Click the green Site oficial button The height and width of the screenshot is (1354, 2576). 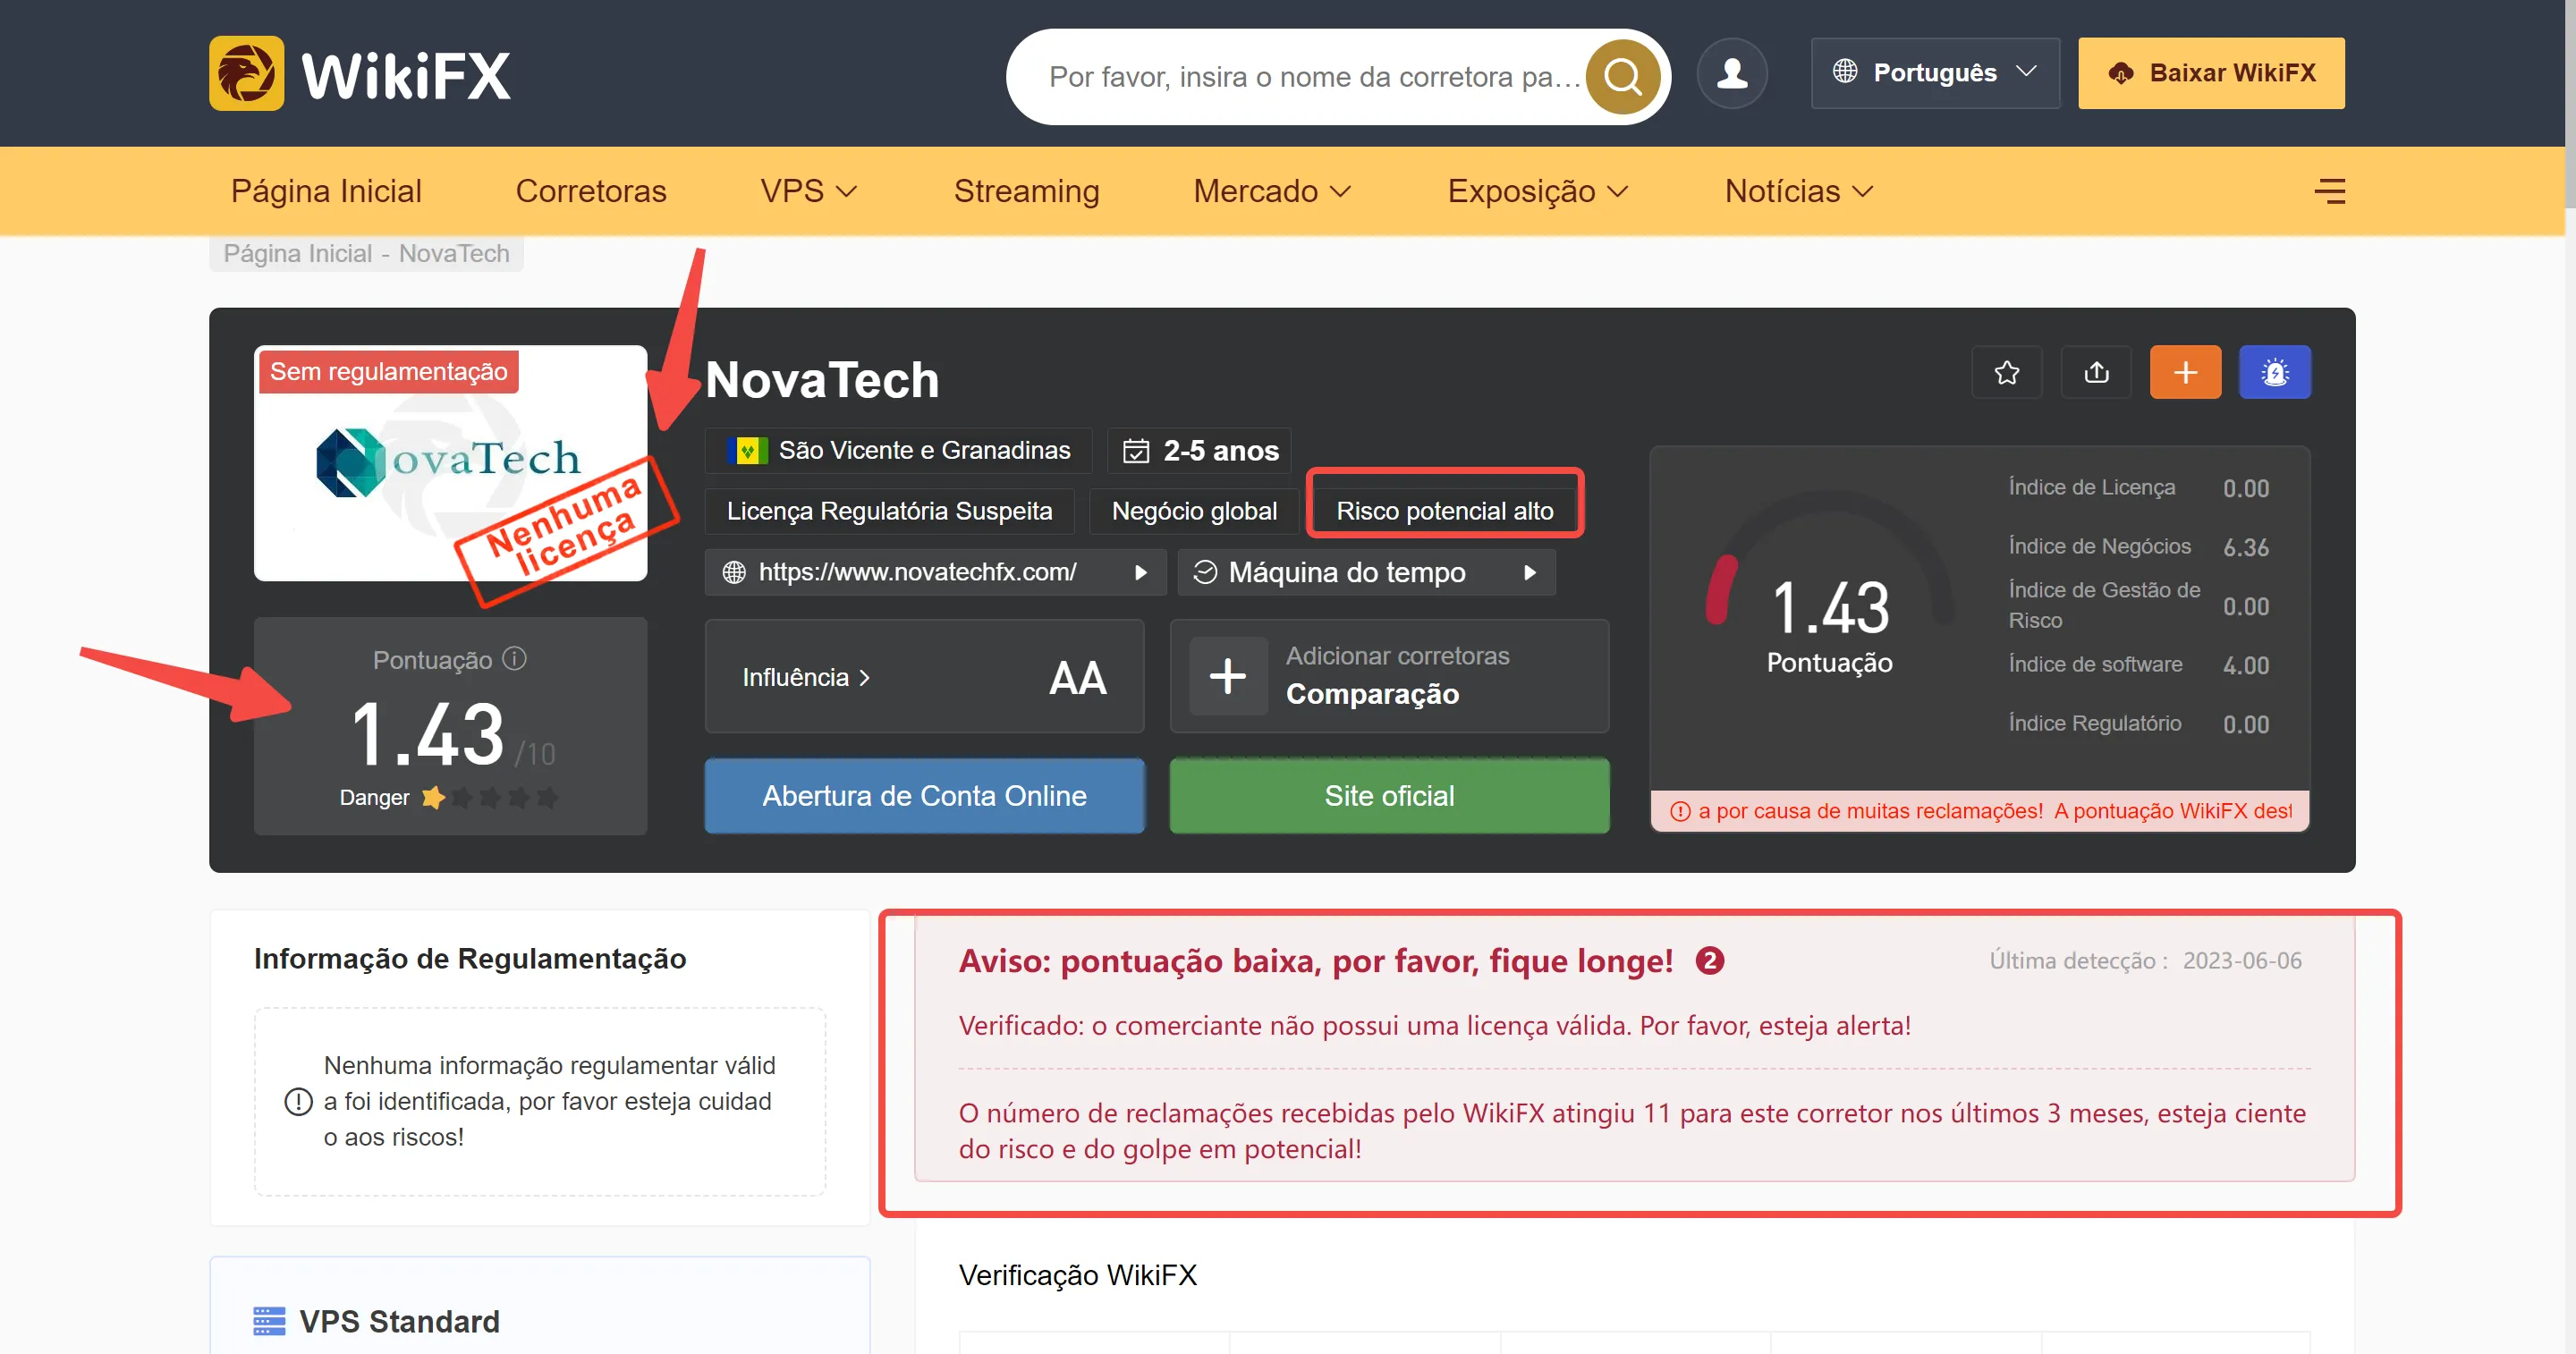1389,796
